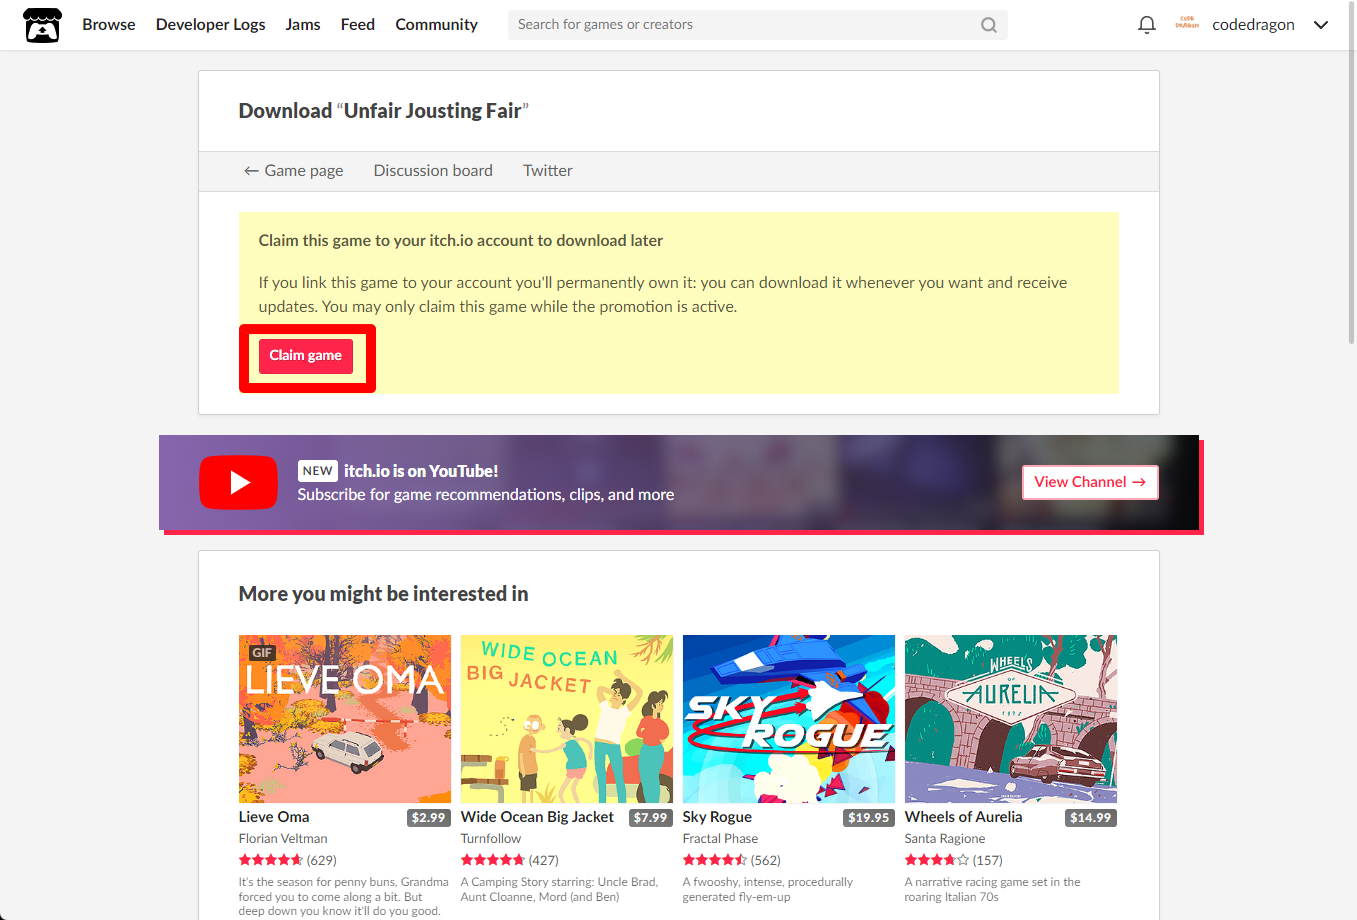
Task: Click the Sky Rogue title link
Action: [717, 817]
